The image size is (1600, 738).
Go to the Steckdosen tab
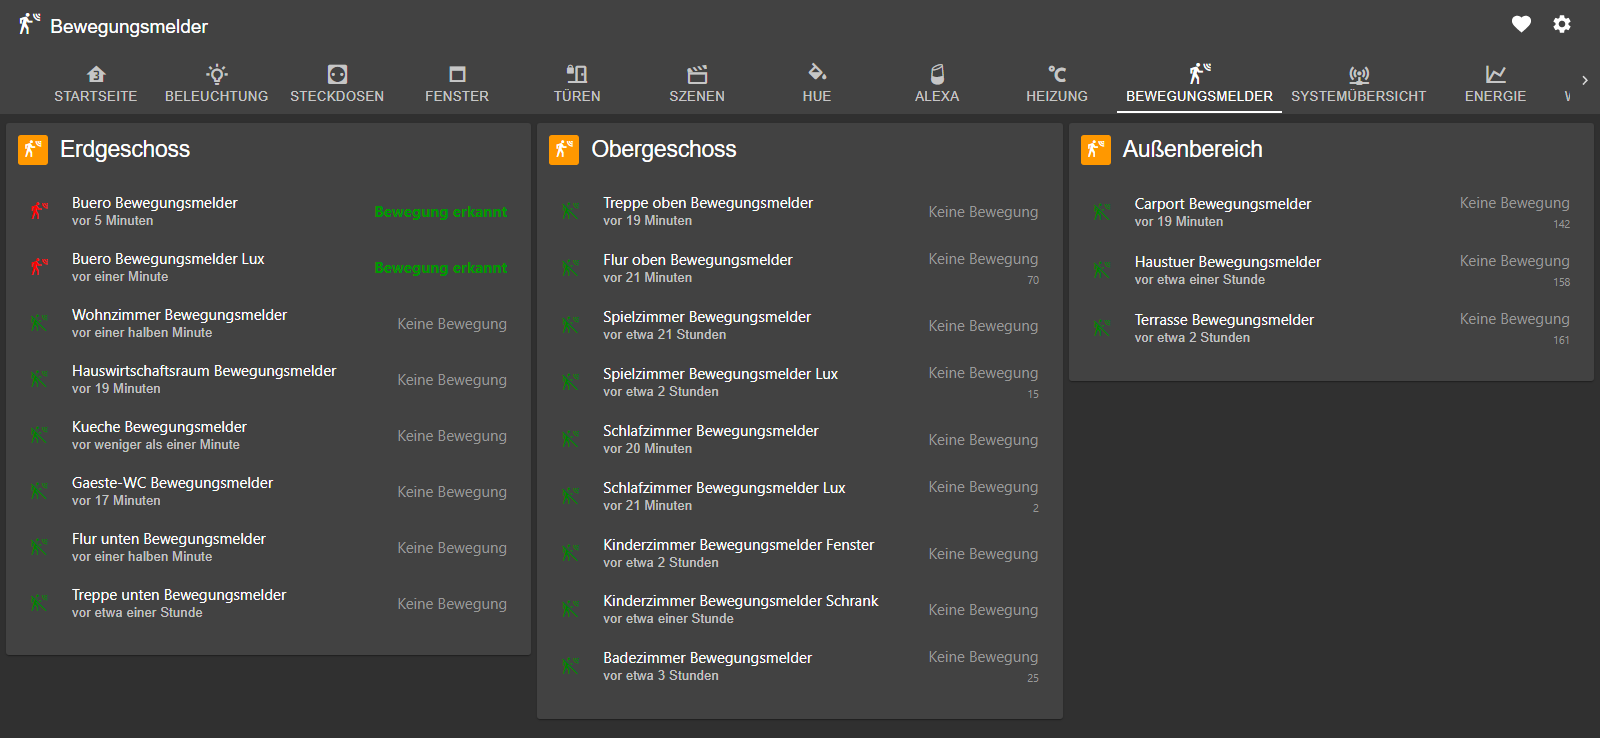337,84
